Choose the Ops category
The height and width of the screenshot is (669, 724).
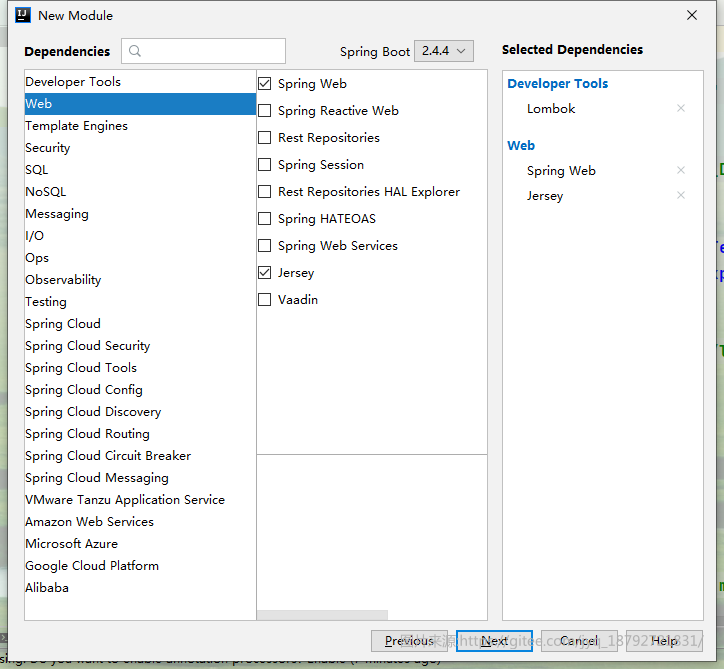[x=140, y=258]
